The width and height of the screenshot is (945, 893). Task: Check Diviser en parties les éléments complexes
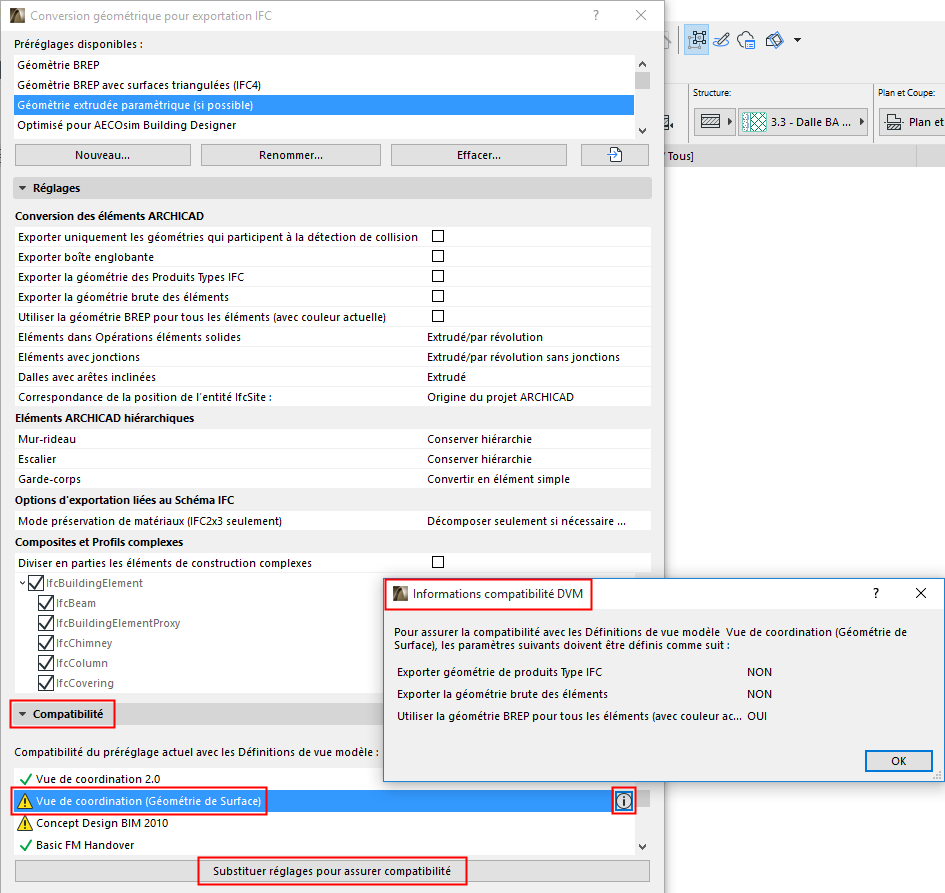coord(438,562)
